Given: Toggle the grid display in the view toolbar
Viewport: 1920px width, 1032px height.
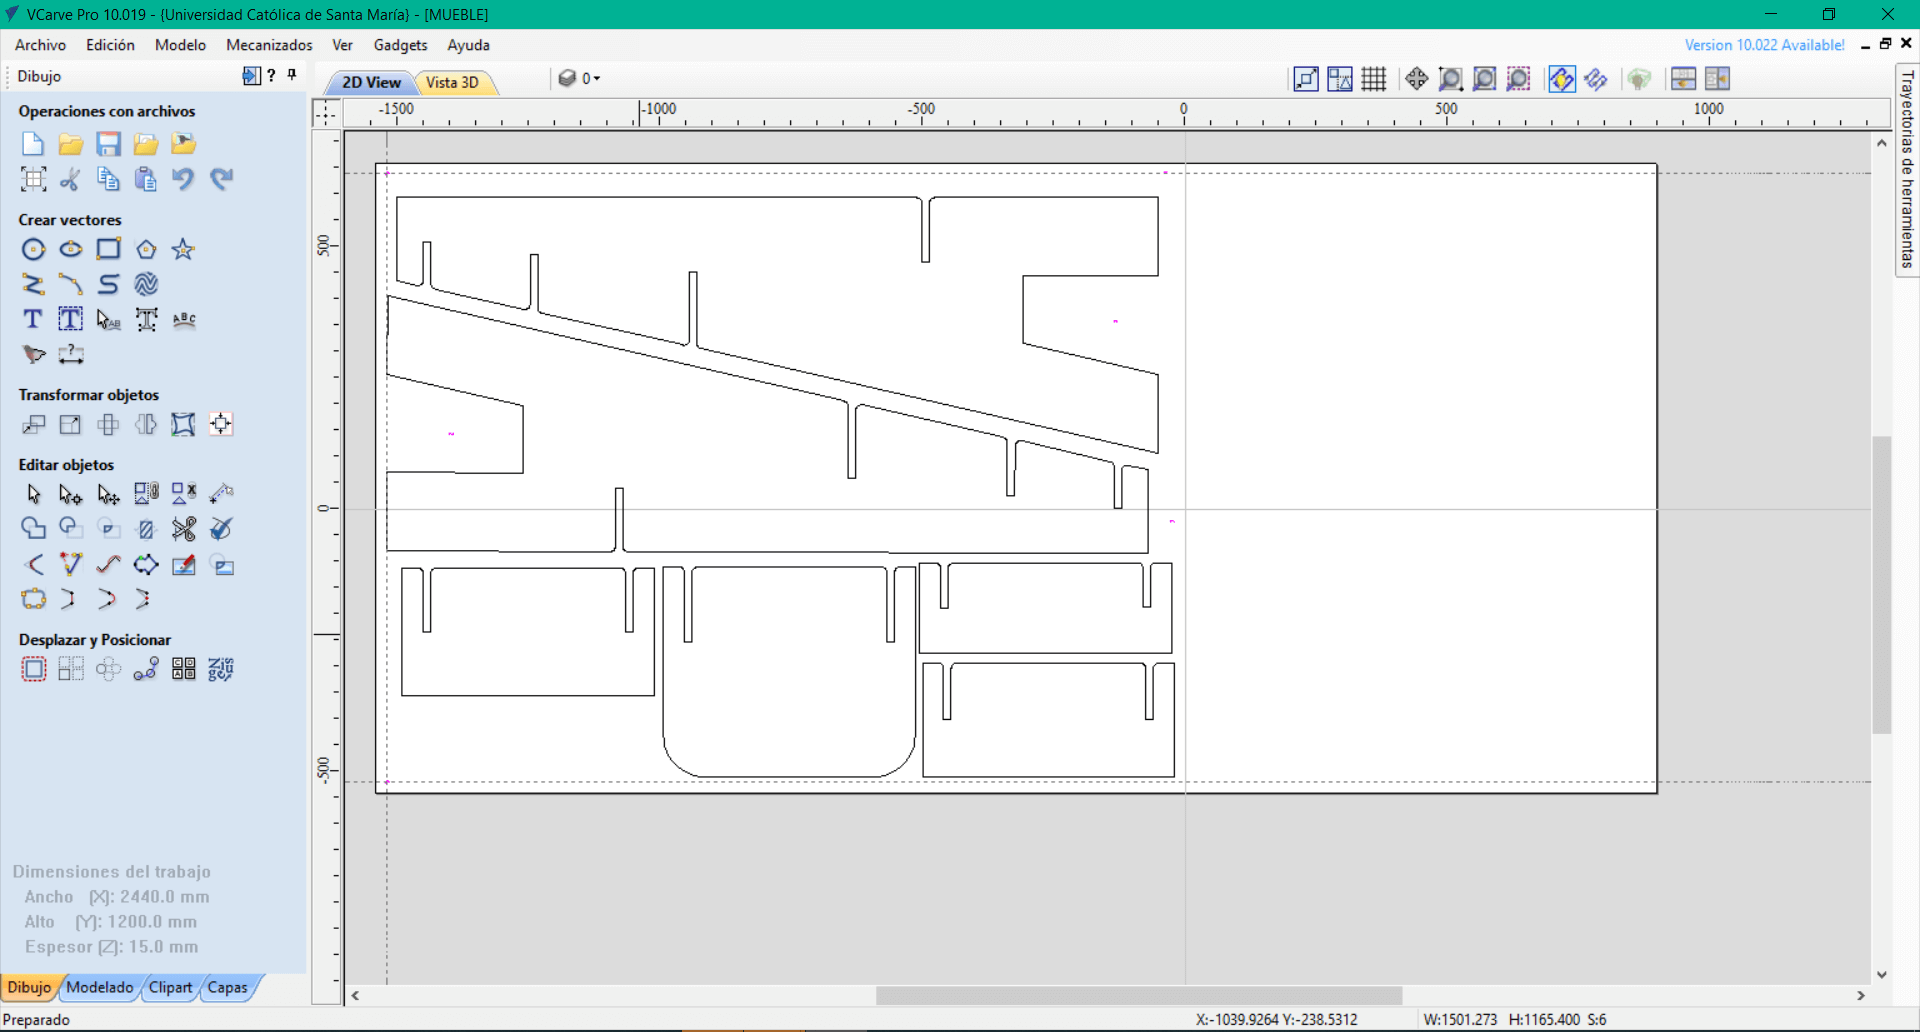Looking at the screenshot, I should [1374, 79].
